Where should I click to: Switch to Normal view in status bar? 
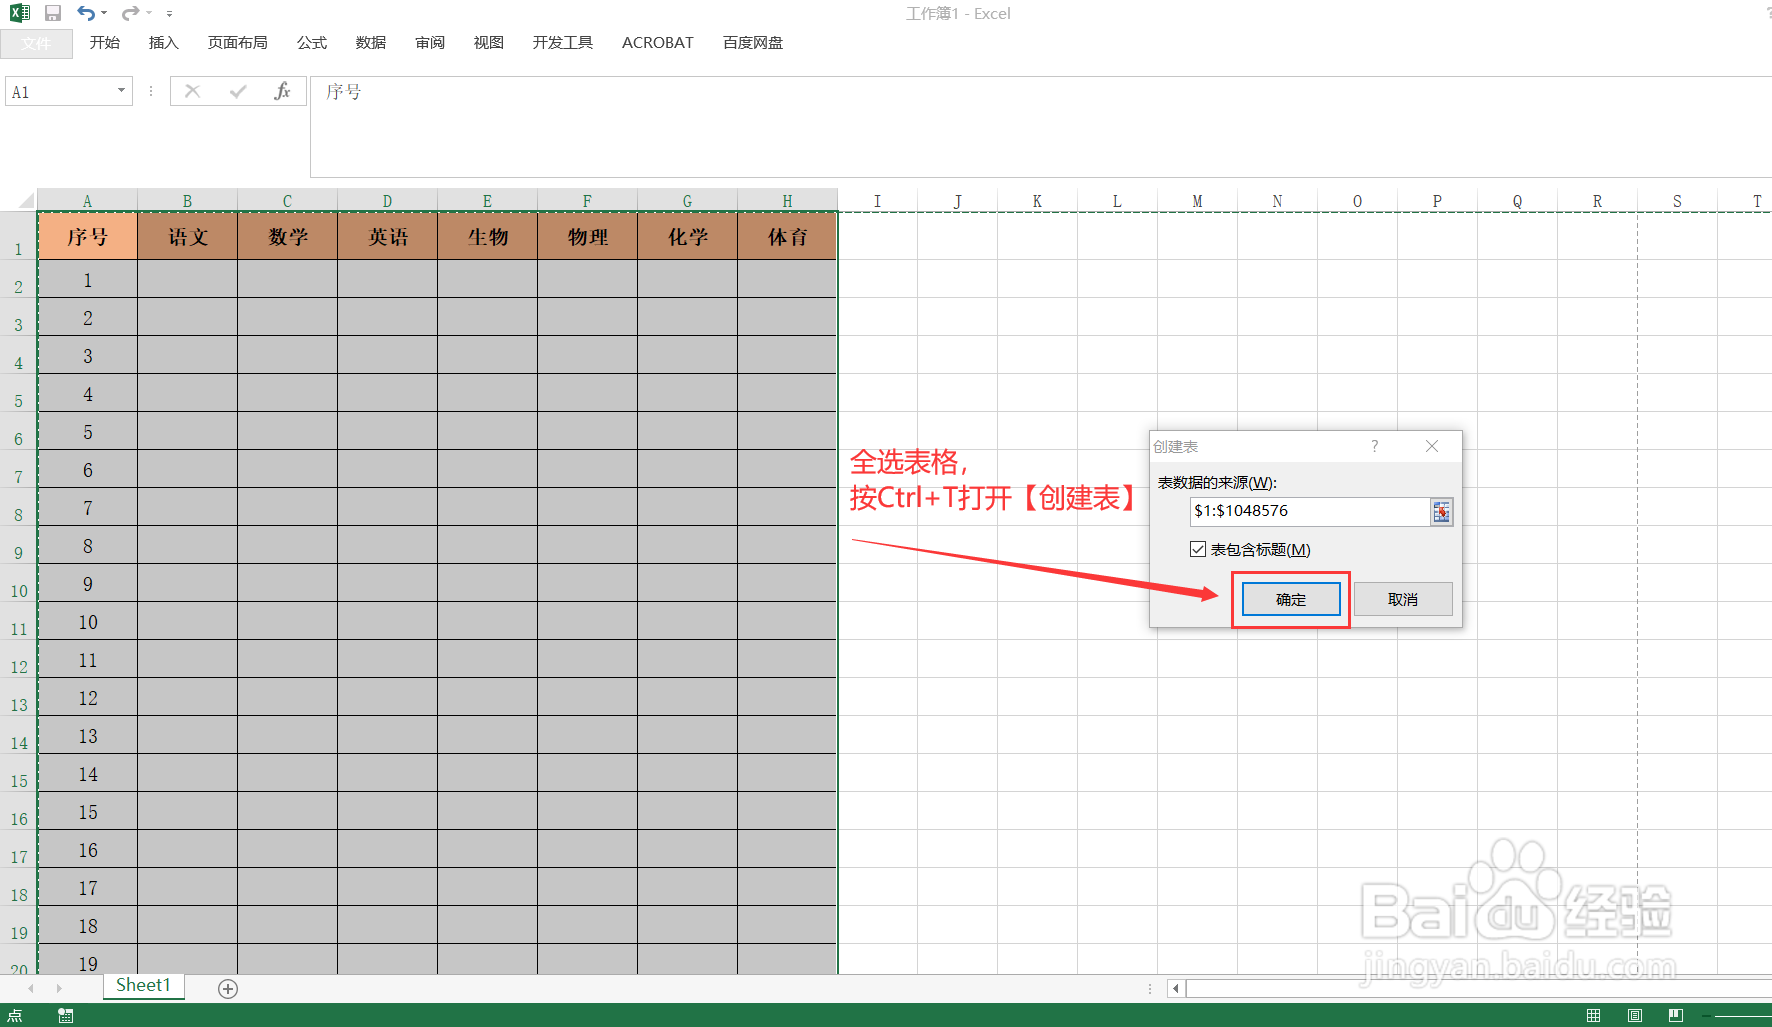(1593, 1016)
